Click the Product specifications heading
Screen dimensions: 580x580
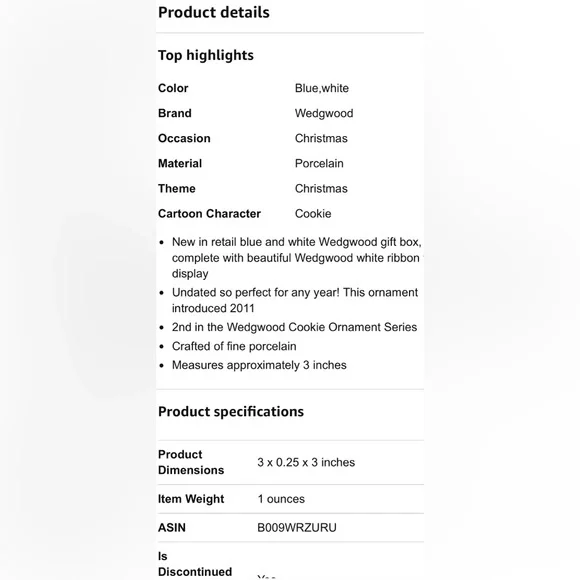(231, 412)
